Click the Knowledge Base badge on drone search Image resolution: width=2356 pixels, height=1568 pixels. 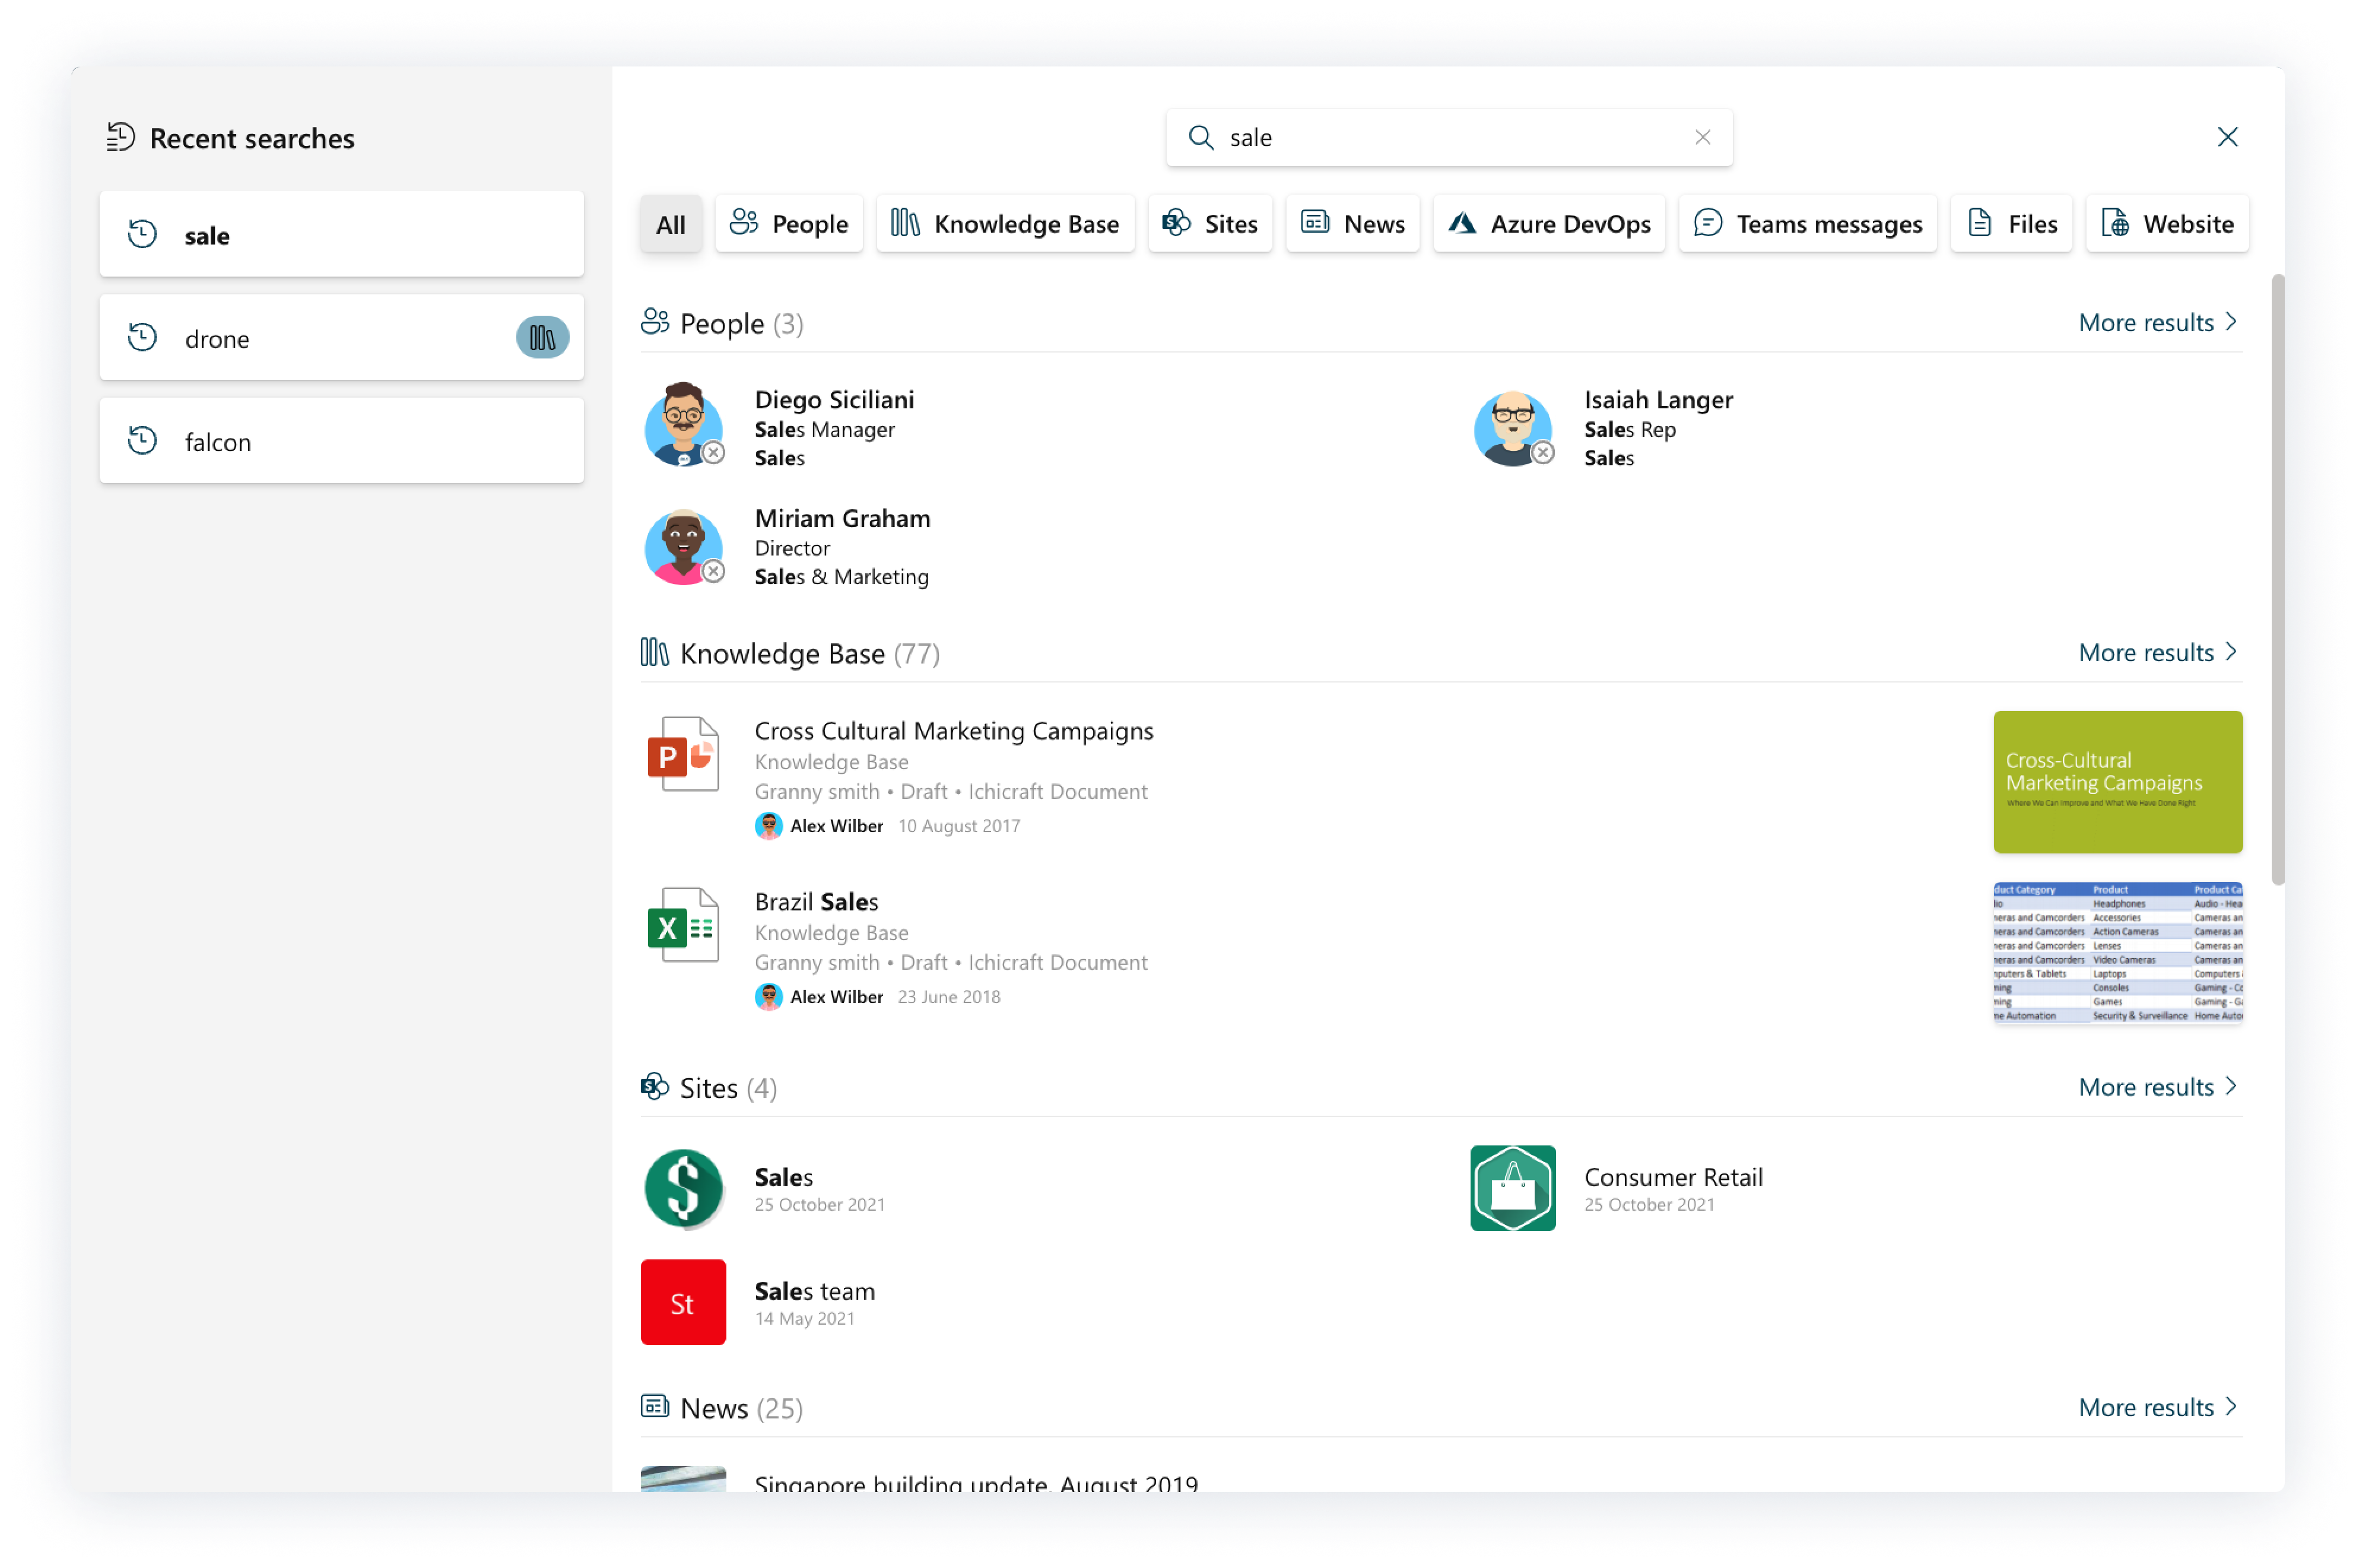tap(542, 338)
